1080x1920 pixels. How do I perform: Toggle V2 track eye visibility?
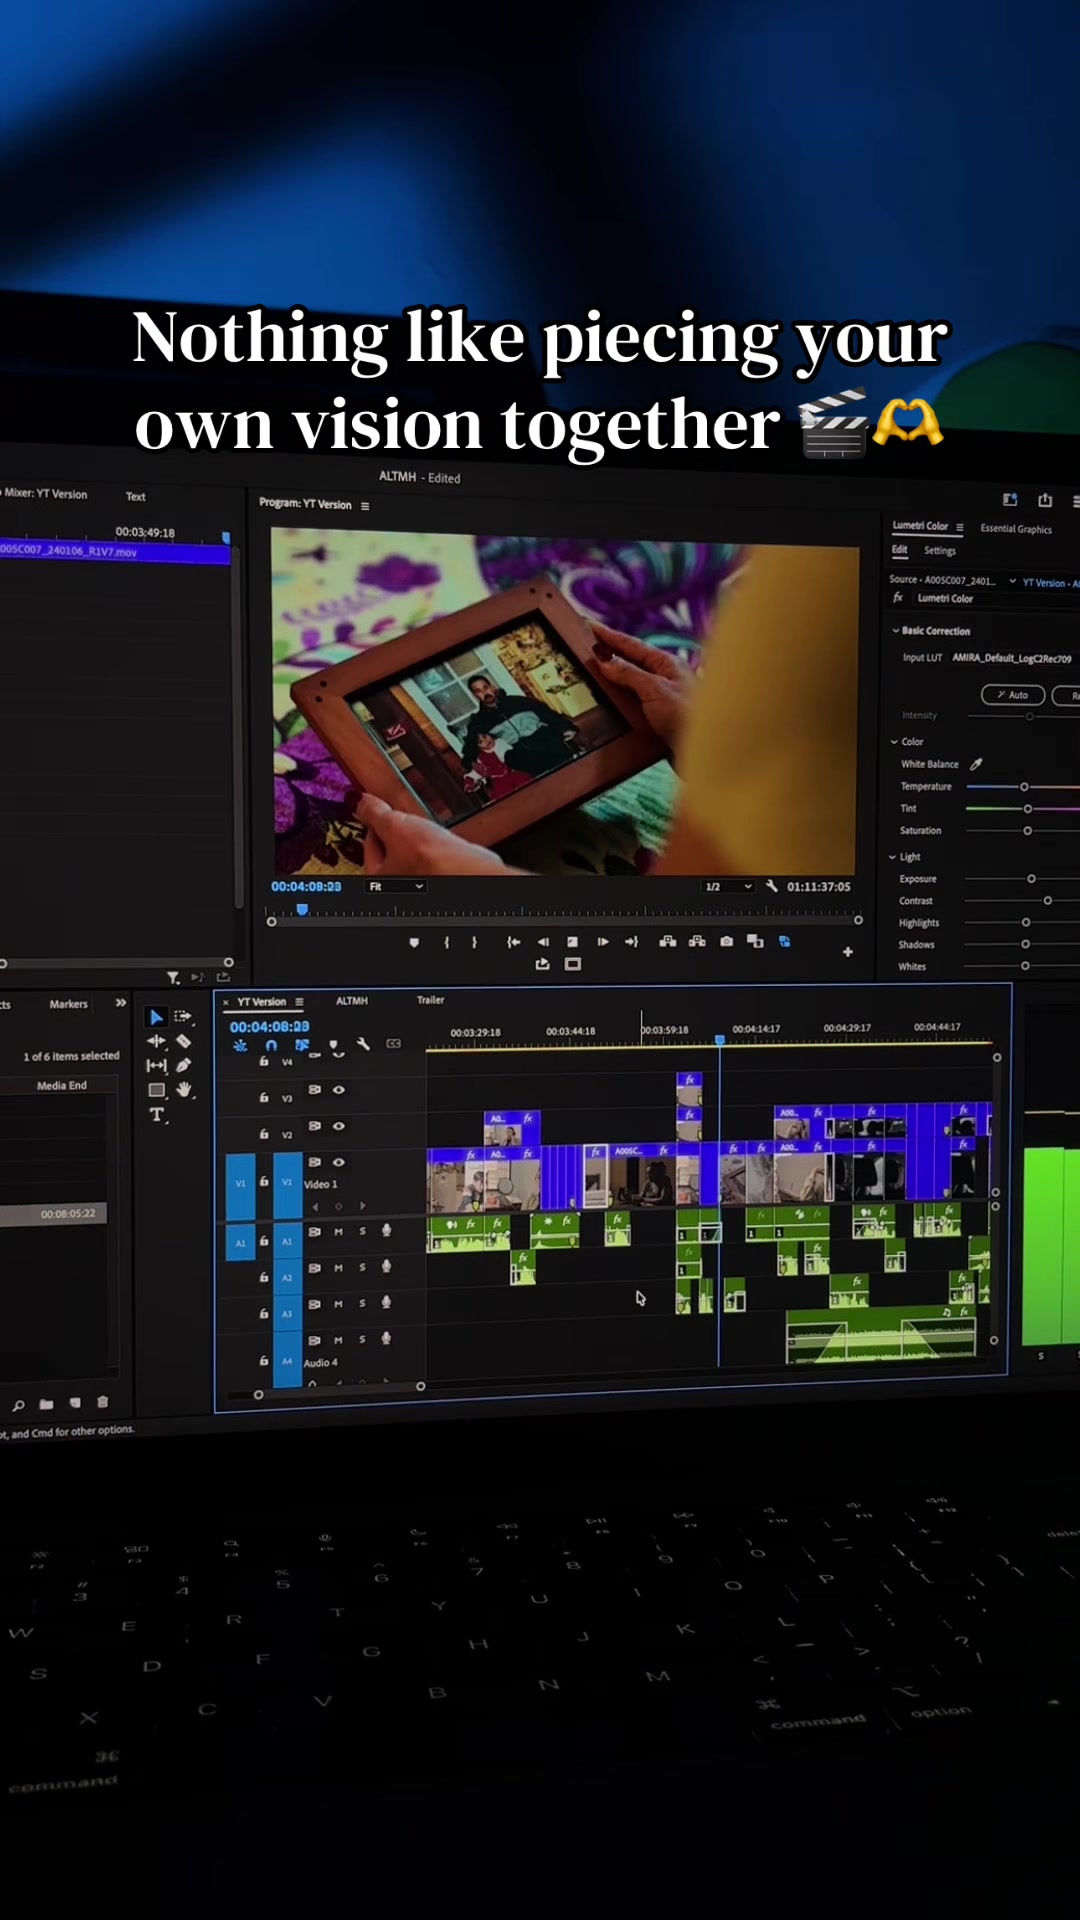339,1126
